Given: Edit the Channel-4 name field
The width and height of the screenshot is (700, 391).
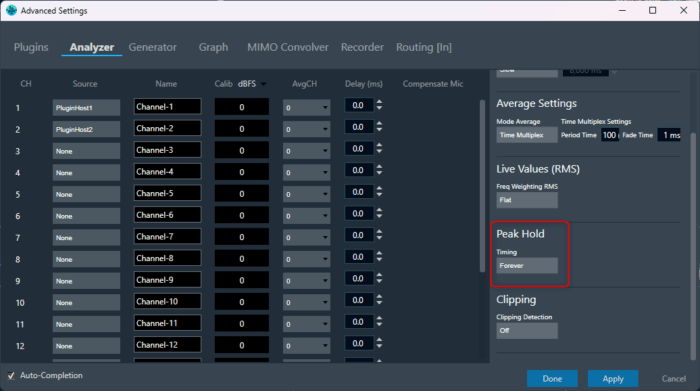Looking at the screenshot, I should pos(167,172).
